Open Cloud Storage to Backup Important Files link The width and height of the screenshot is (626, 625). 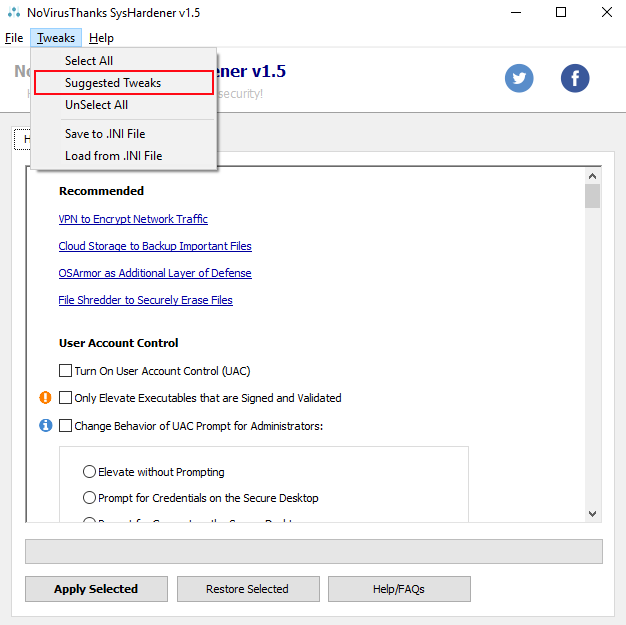tap(155, 246)
